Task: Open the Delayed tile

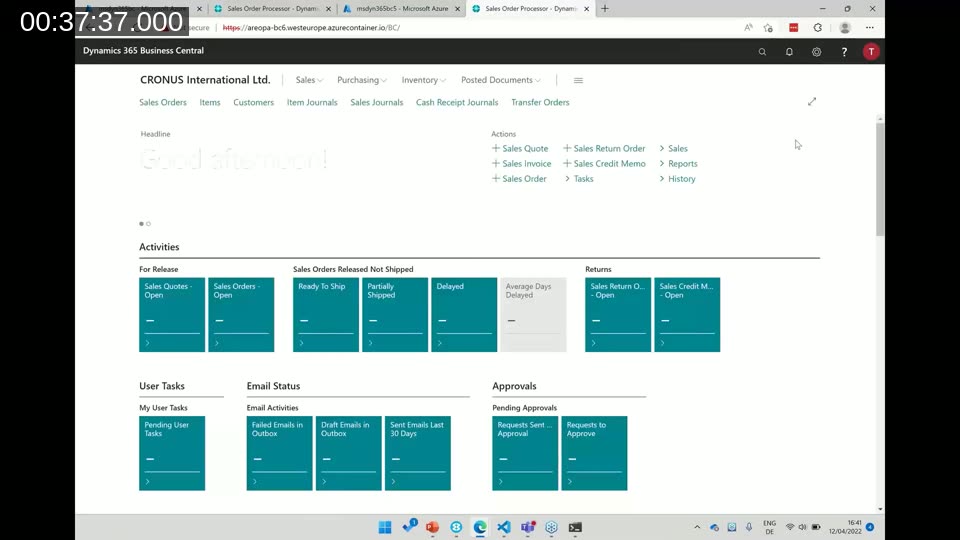Action: 464,315
